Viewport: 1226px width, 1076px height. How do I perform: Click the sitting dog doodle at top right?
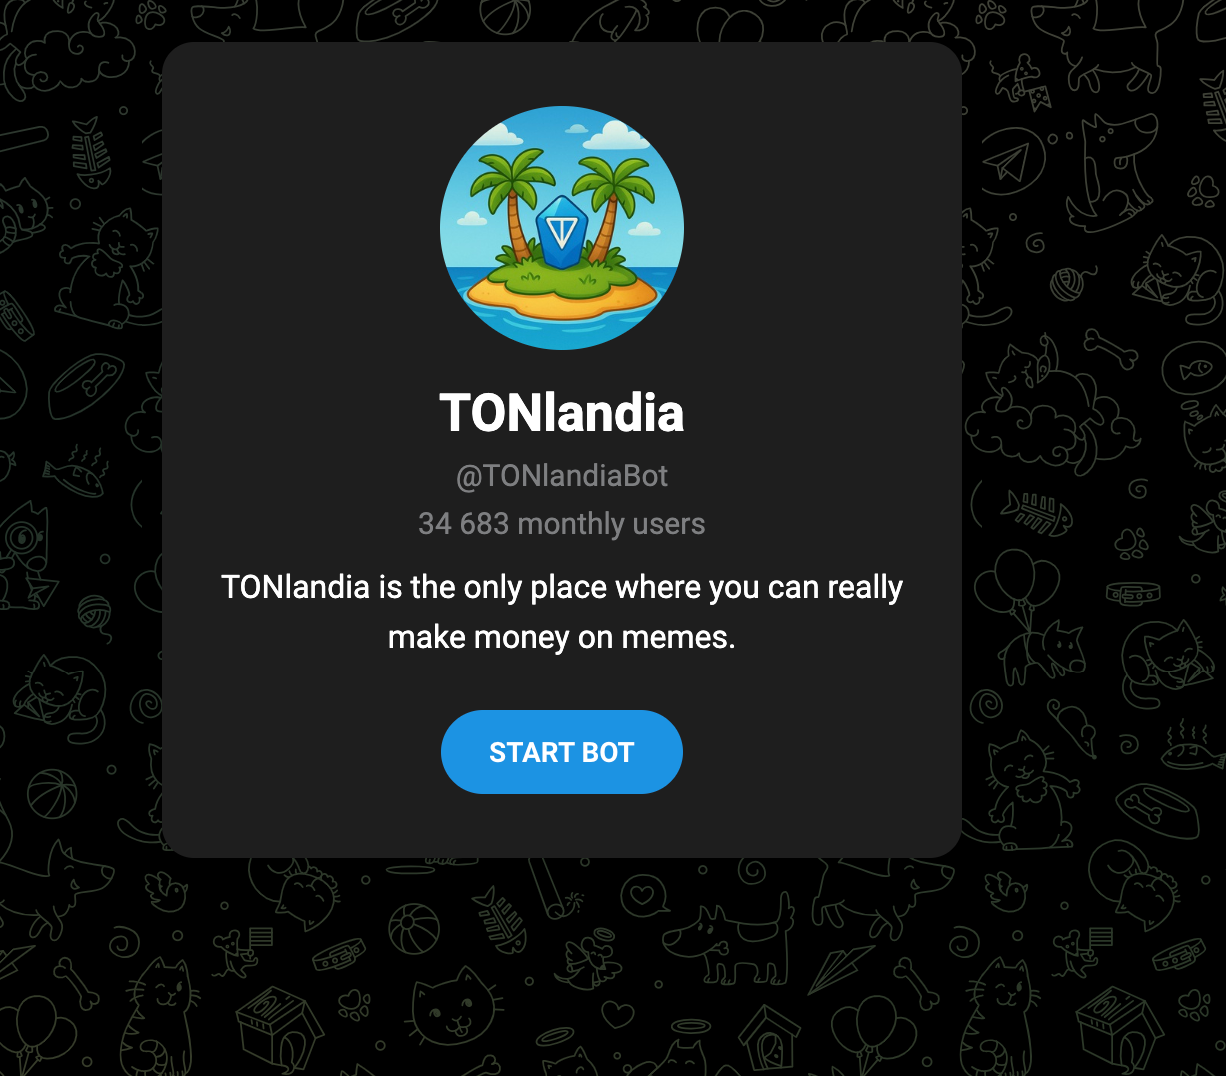click(x=1108, y=170)
